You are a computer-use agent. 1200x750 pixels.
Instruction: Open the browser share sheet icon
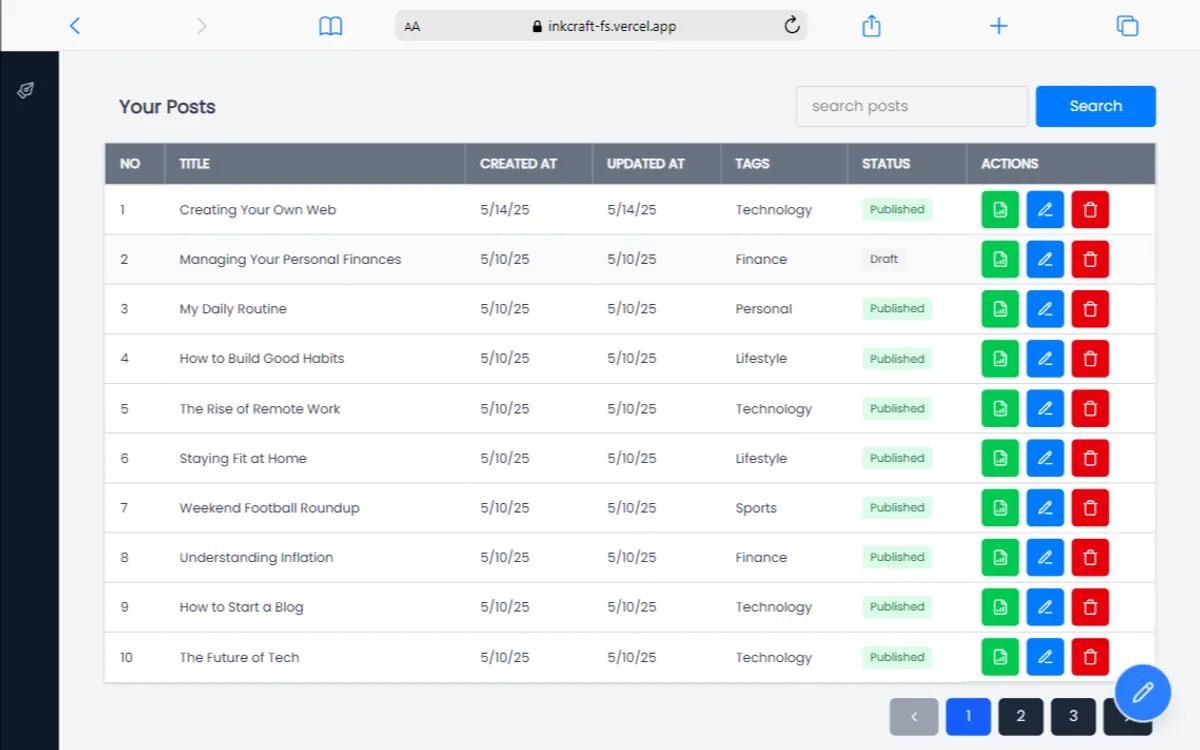pyautogui.click(x=871, y=26)
